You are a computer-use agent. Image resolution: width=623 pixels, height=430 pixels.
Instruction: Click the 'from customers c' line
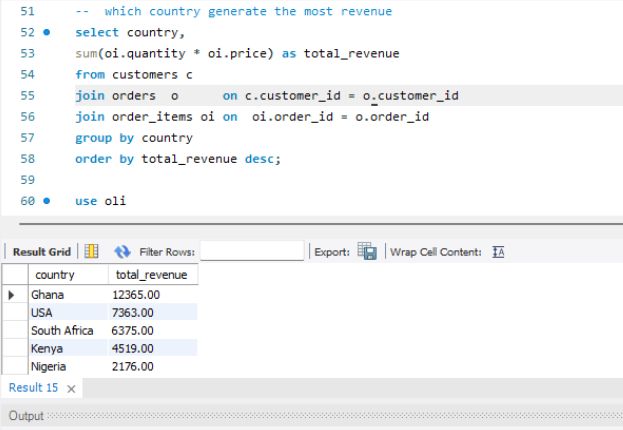[x=134, y=75]
